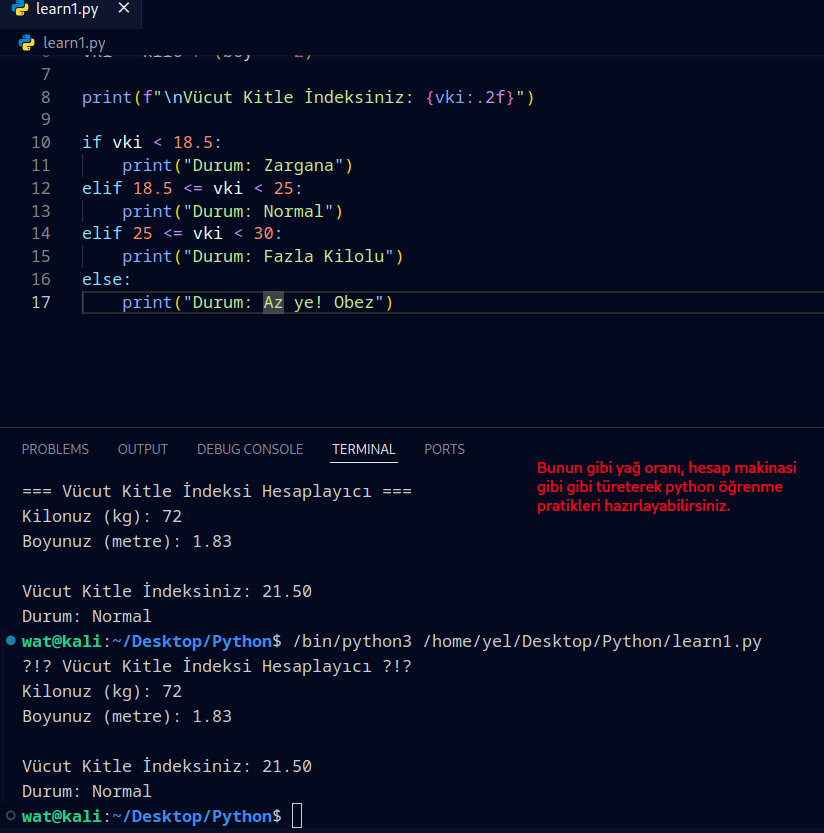Click line number 10 in gutter

click(x=41, y=142)
